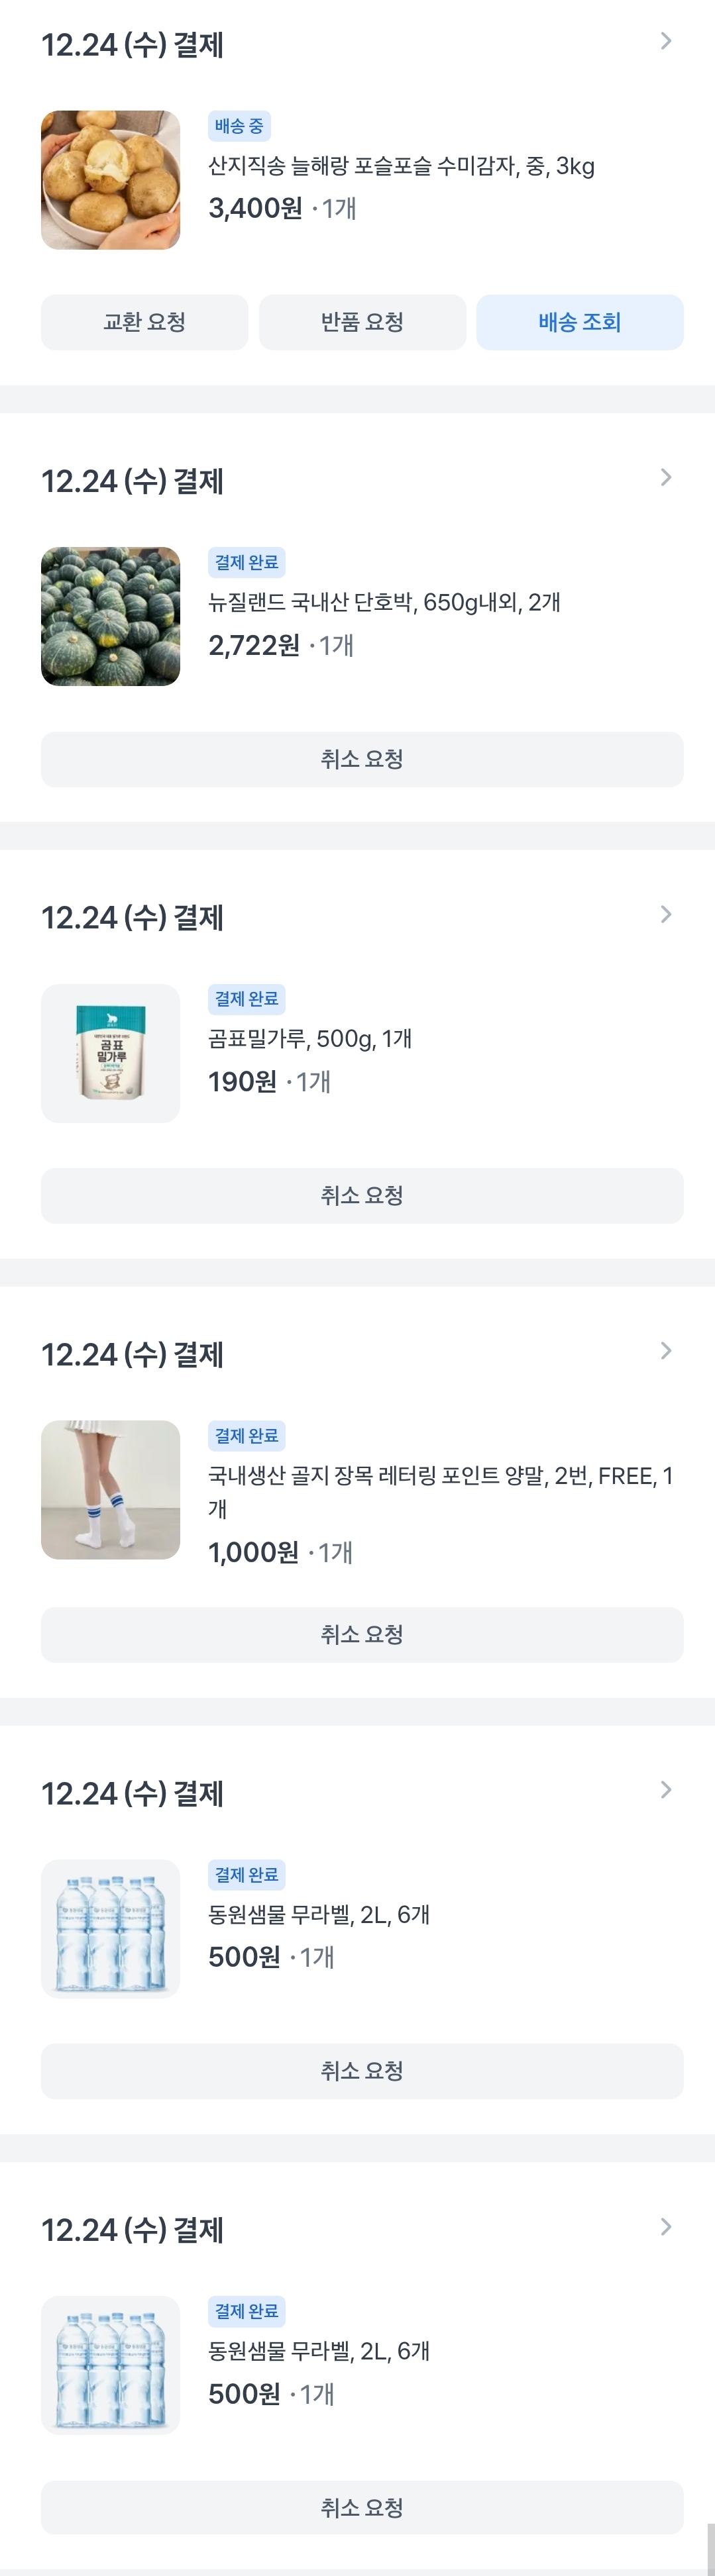Open the 곰표밀가루 order detail arrow
Image resolution: width=715 pixels, height=2576 pixels.
[x=666, y=915]
